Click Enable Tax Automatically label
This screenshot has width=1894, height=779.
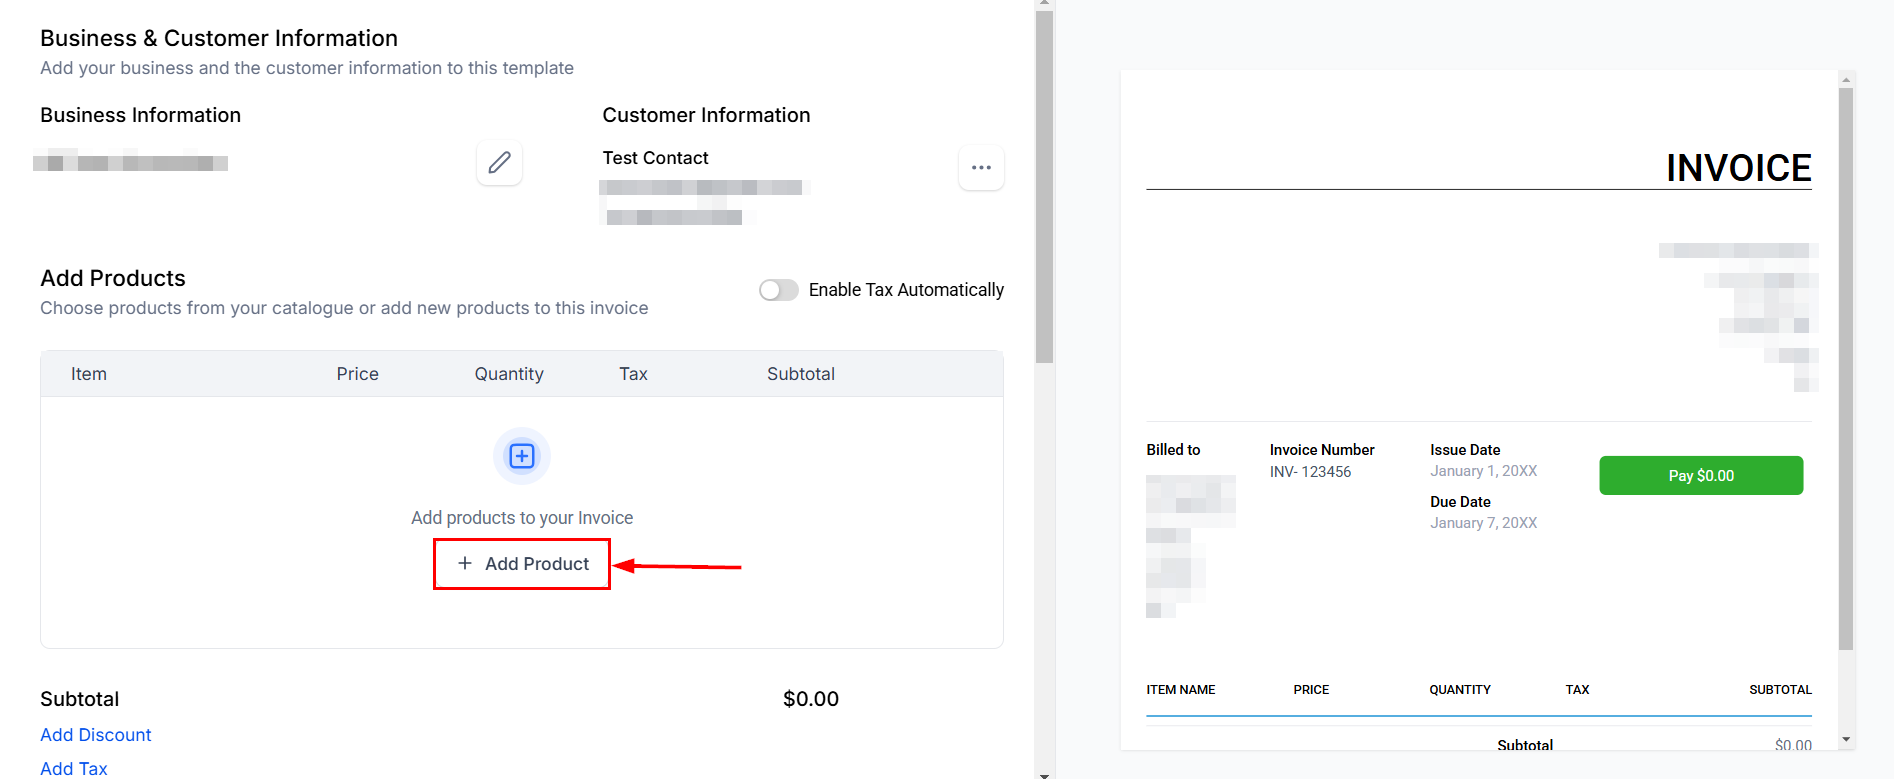pyautogui.click(x=906, y=290)
